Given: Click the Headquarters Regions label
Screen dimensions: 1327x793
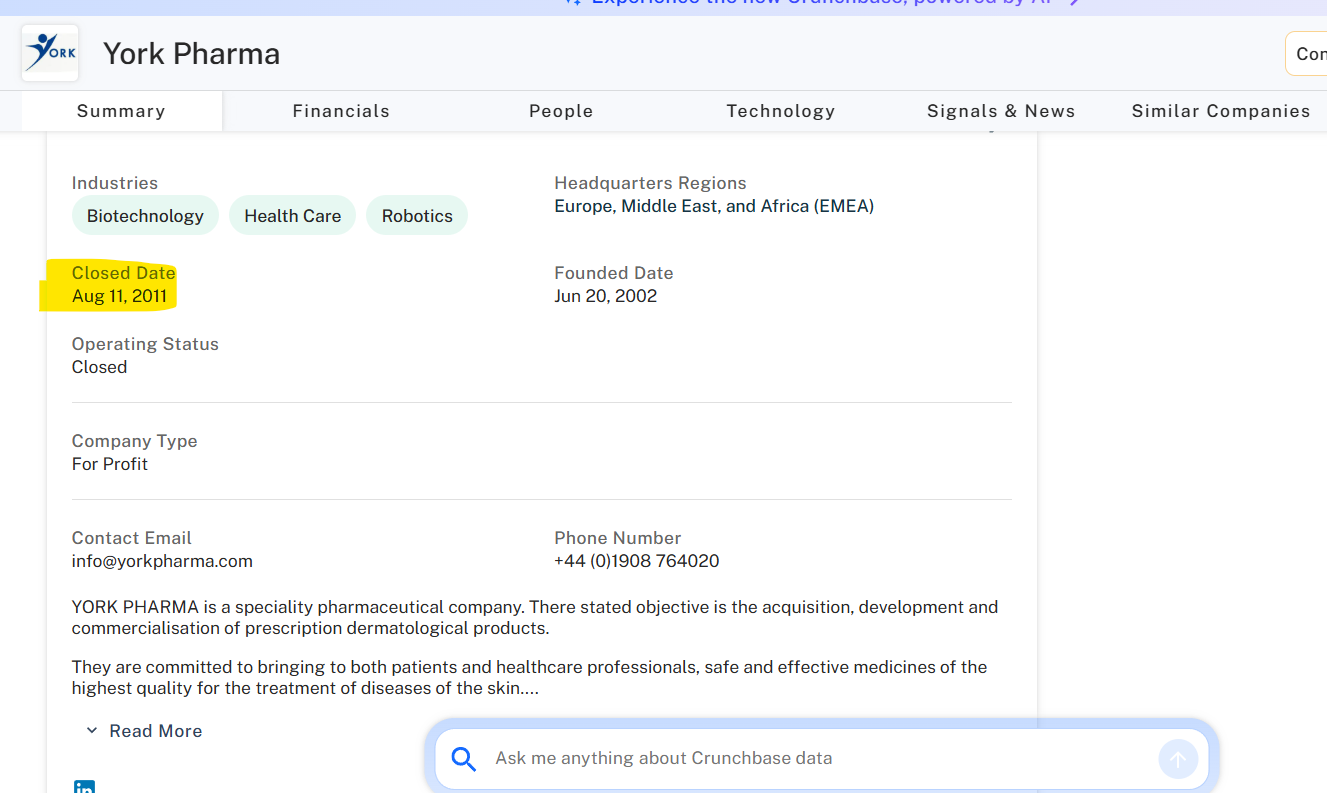Looking at the screenshot, I should coord(650,183).
